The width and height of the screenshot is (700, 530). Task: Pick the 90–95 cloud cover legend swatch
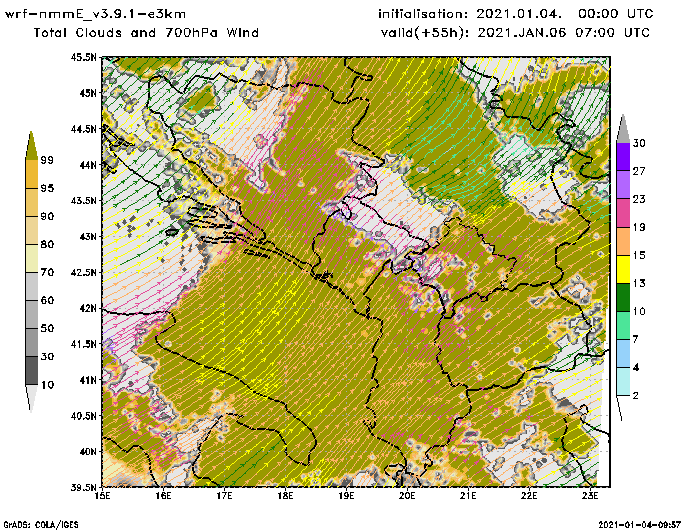point(31,202)
